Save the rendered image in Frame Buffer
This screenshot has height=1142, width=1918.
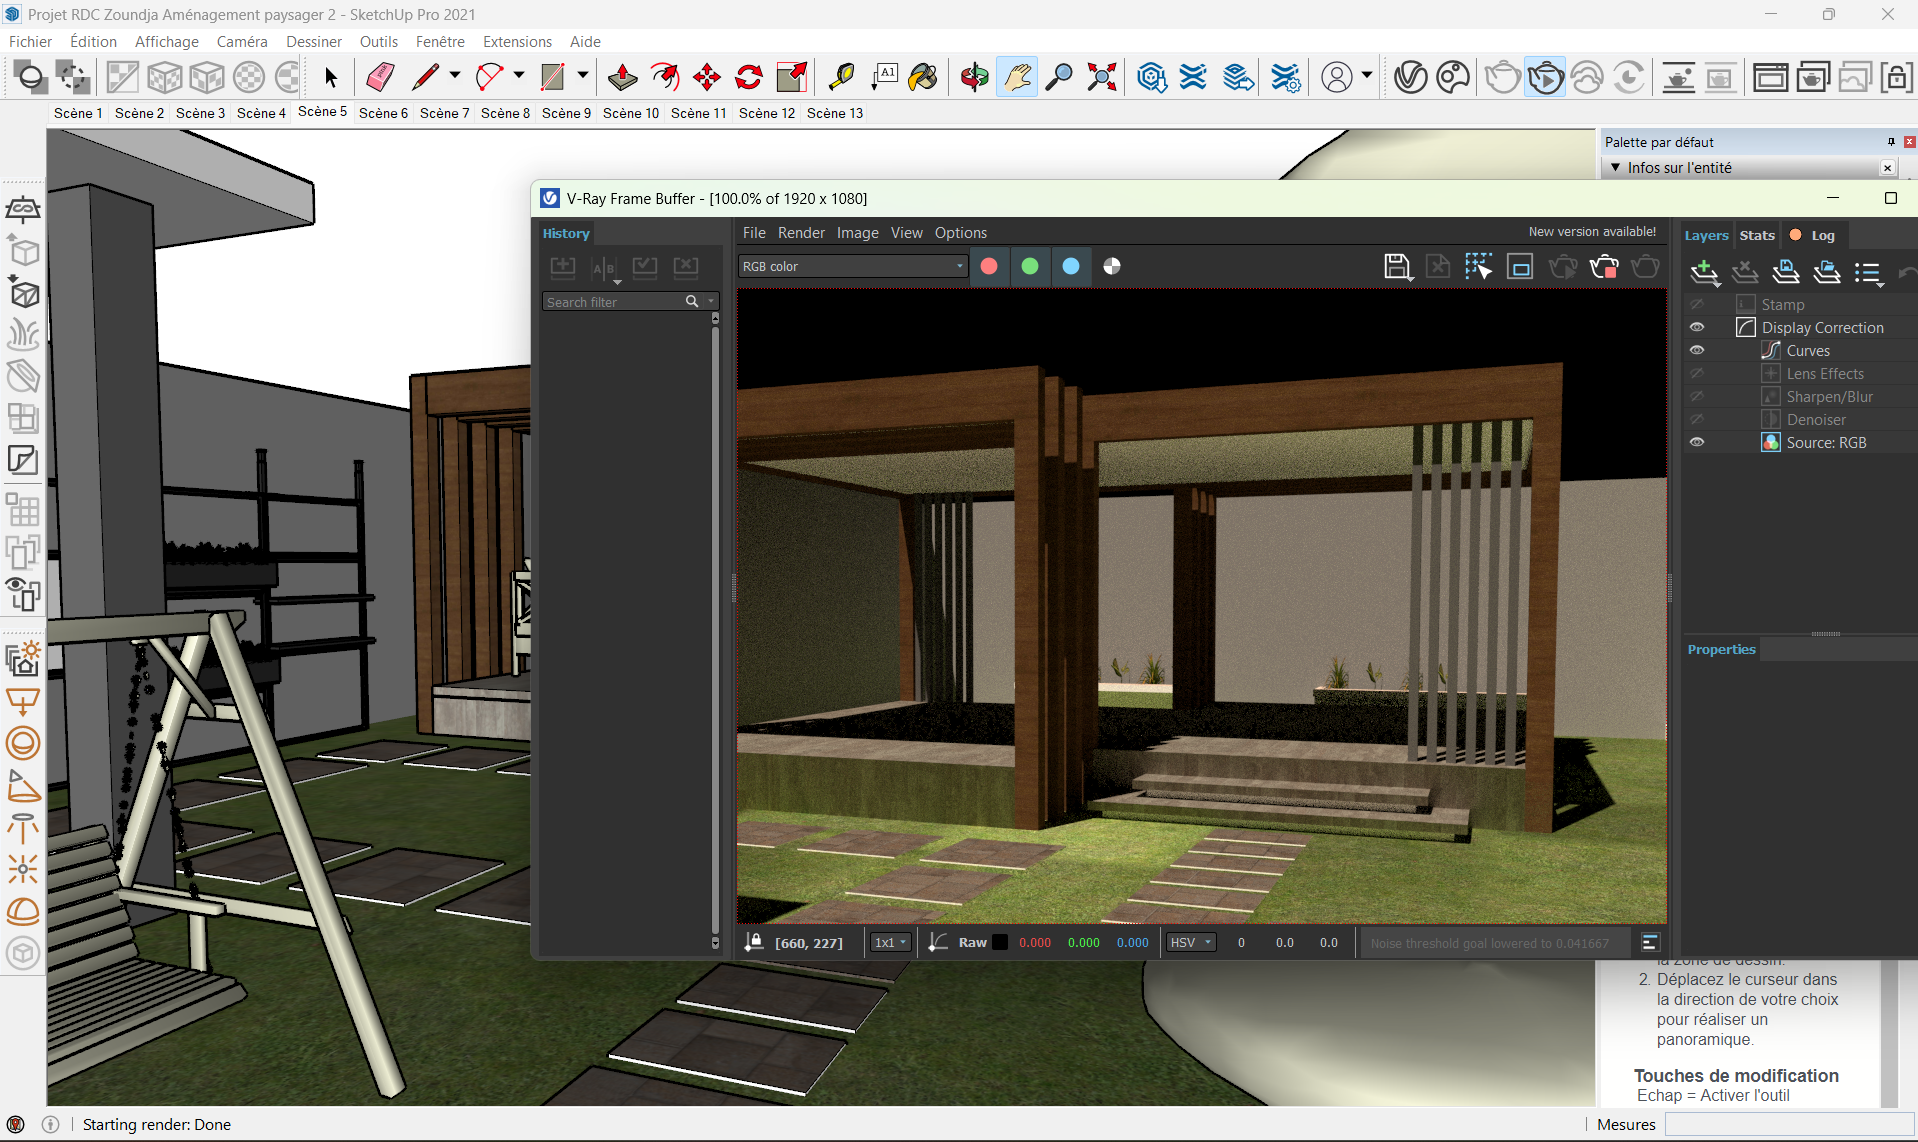1396,266
